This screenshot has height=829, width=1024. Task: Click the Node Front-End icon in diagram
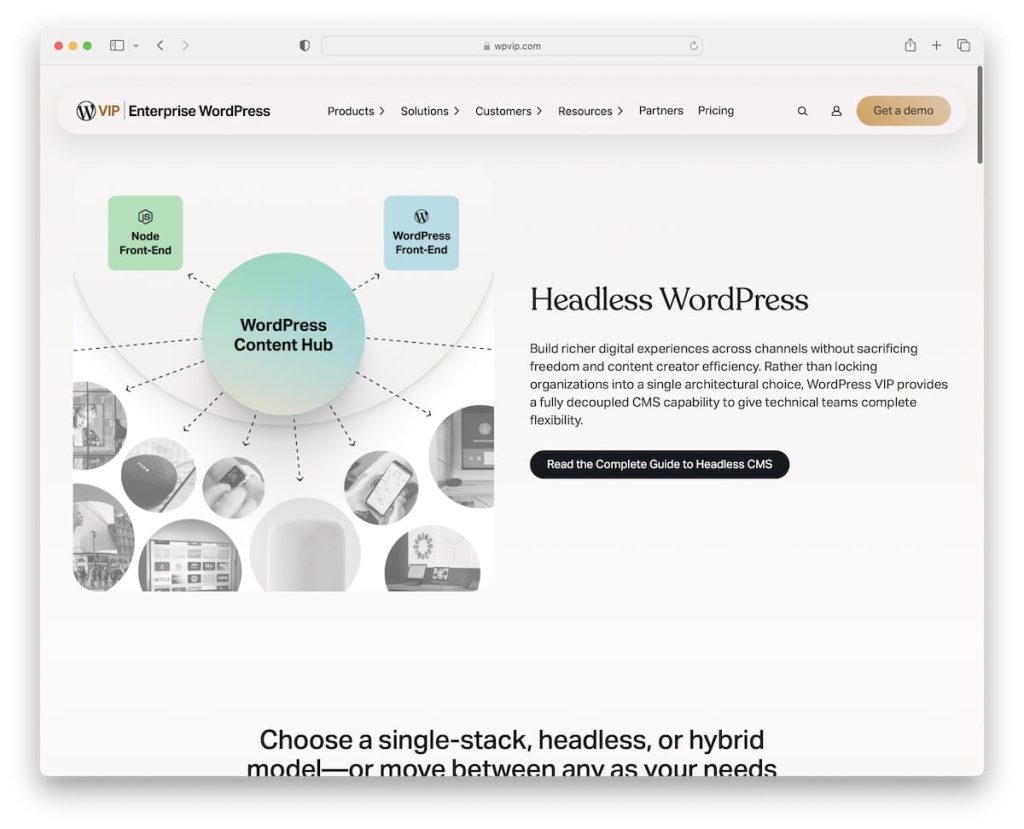tap(144, 231)
